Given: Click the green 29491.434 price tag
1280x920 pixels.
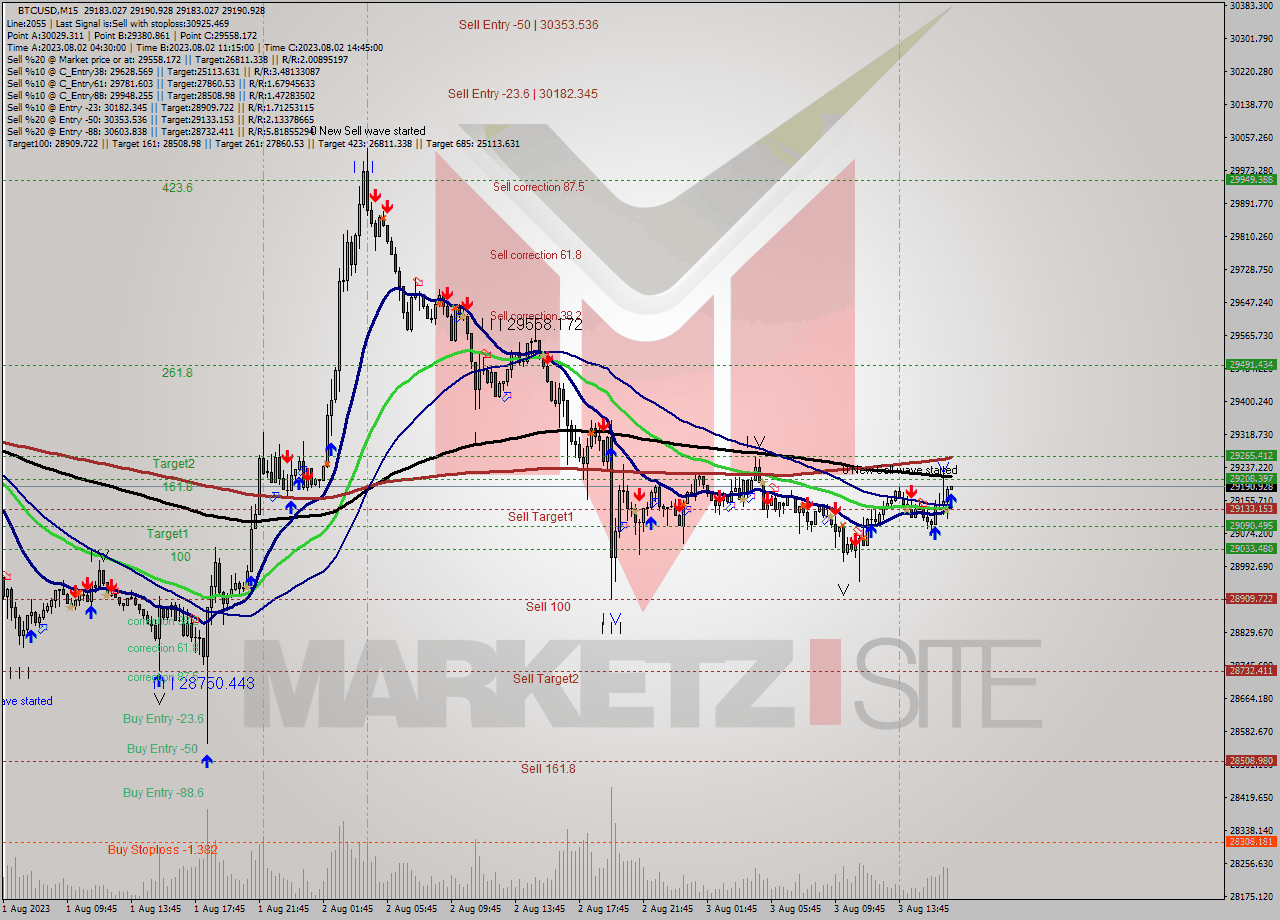Looking at the screenshot, I should (1250, 364).
